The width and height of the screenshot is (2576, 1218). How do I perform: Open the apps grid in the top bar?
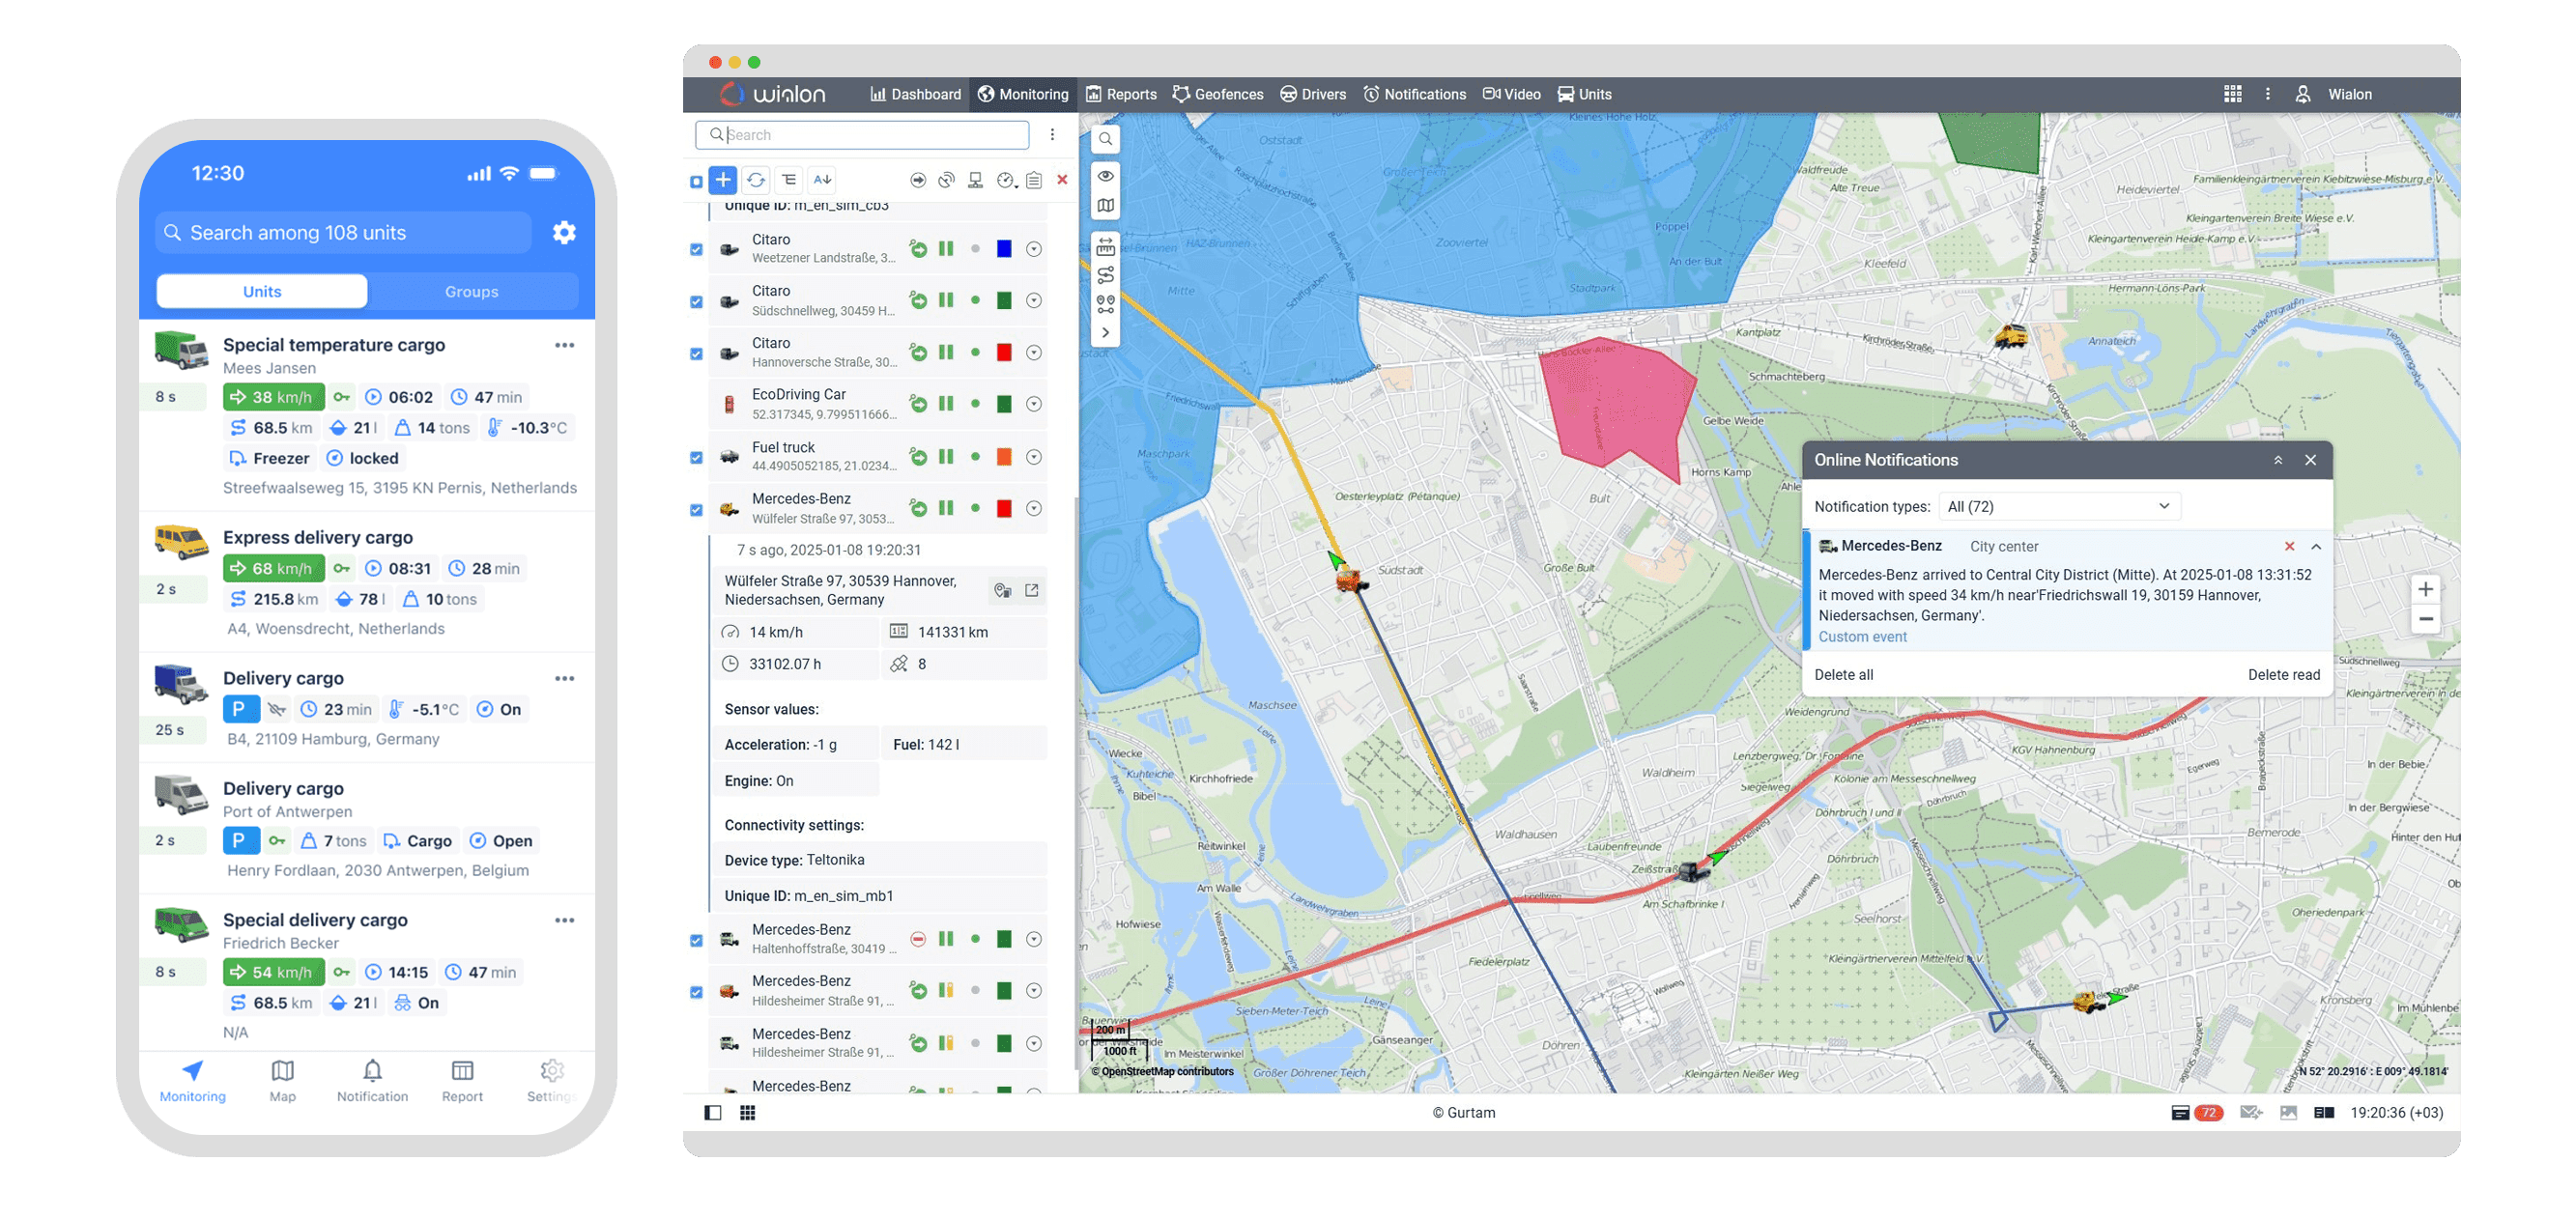[x=2232, y=94]
